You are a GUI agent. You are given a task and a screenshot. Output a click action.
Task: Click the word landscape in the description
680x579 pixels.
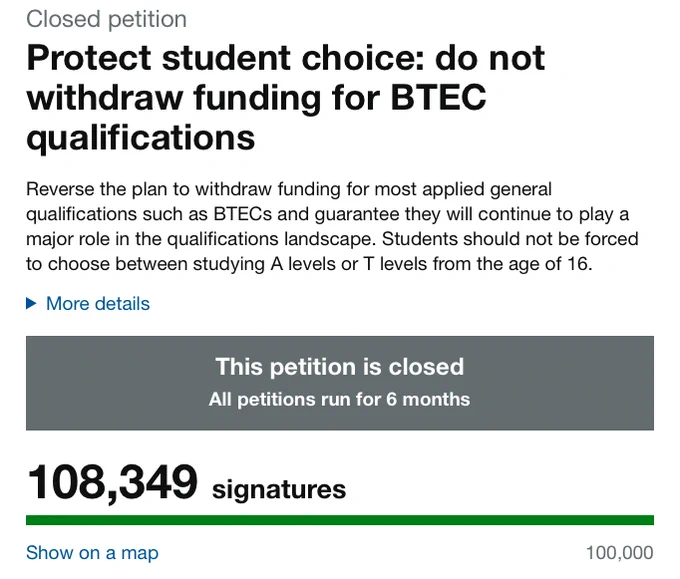pos(328,239)
